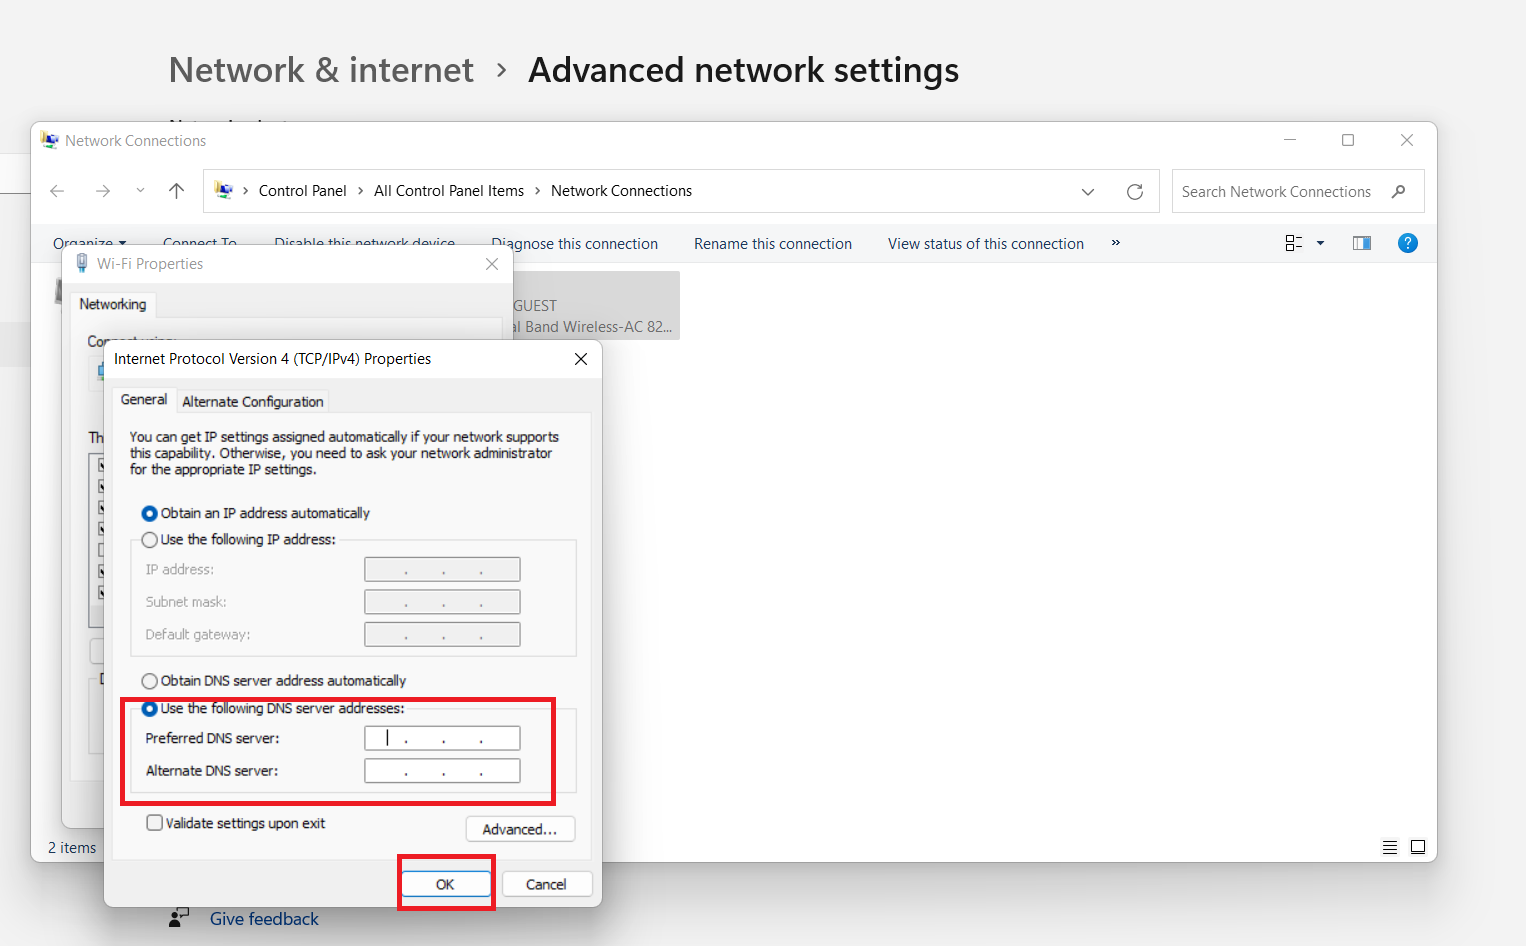Click Diagnose this connection
This screenshot has width=1526, height=946.
click(x=575, y=244)
